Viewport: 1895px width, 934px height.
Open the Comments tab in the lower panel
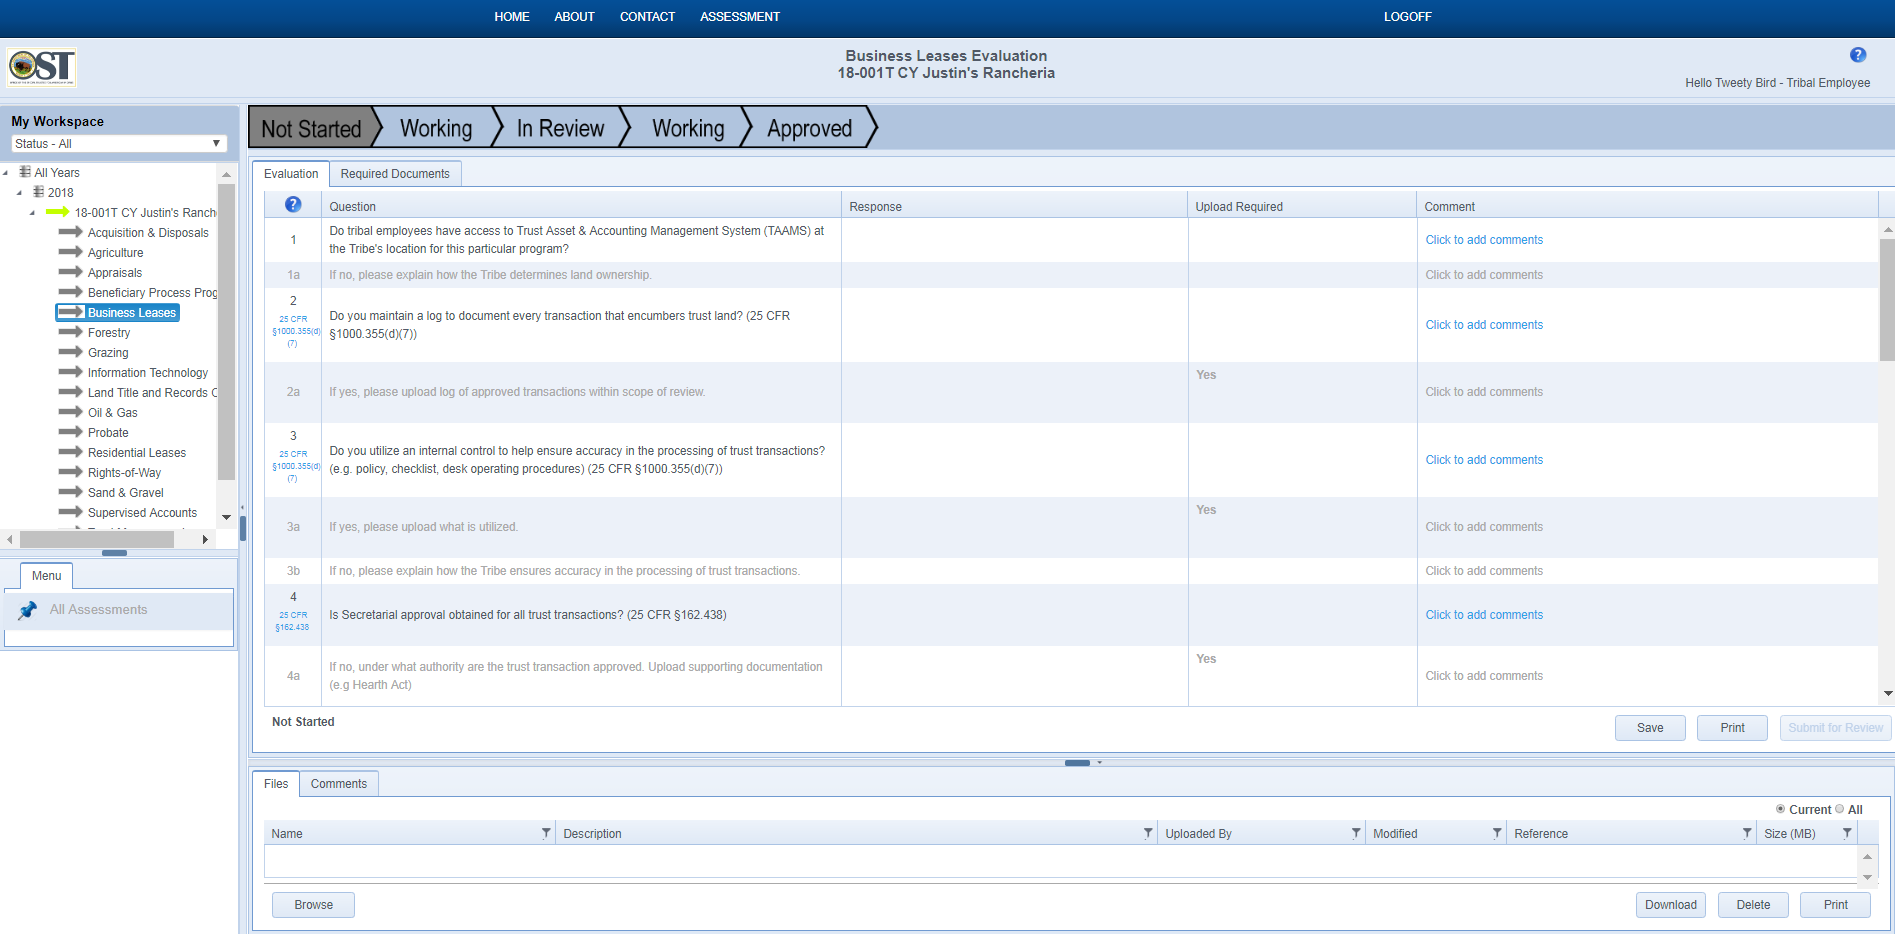coord(338,784)
